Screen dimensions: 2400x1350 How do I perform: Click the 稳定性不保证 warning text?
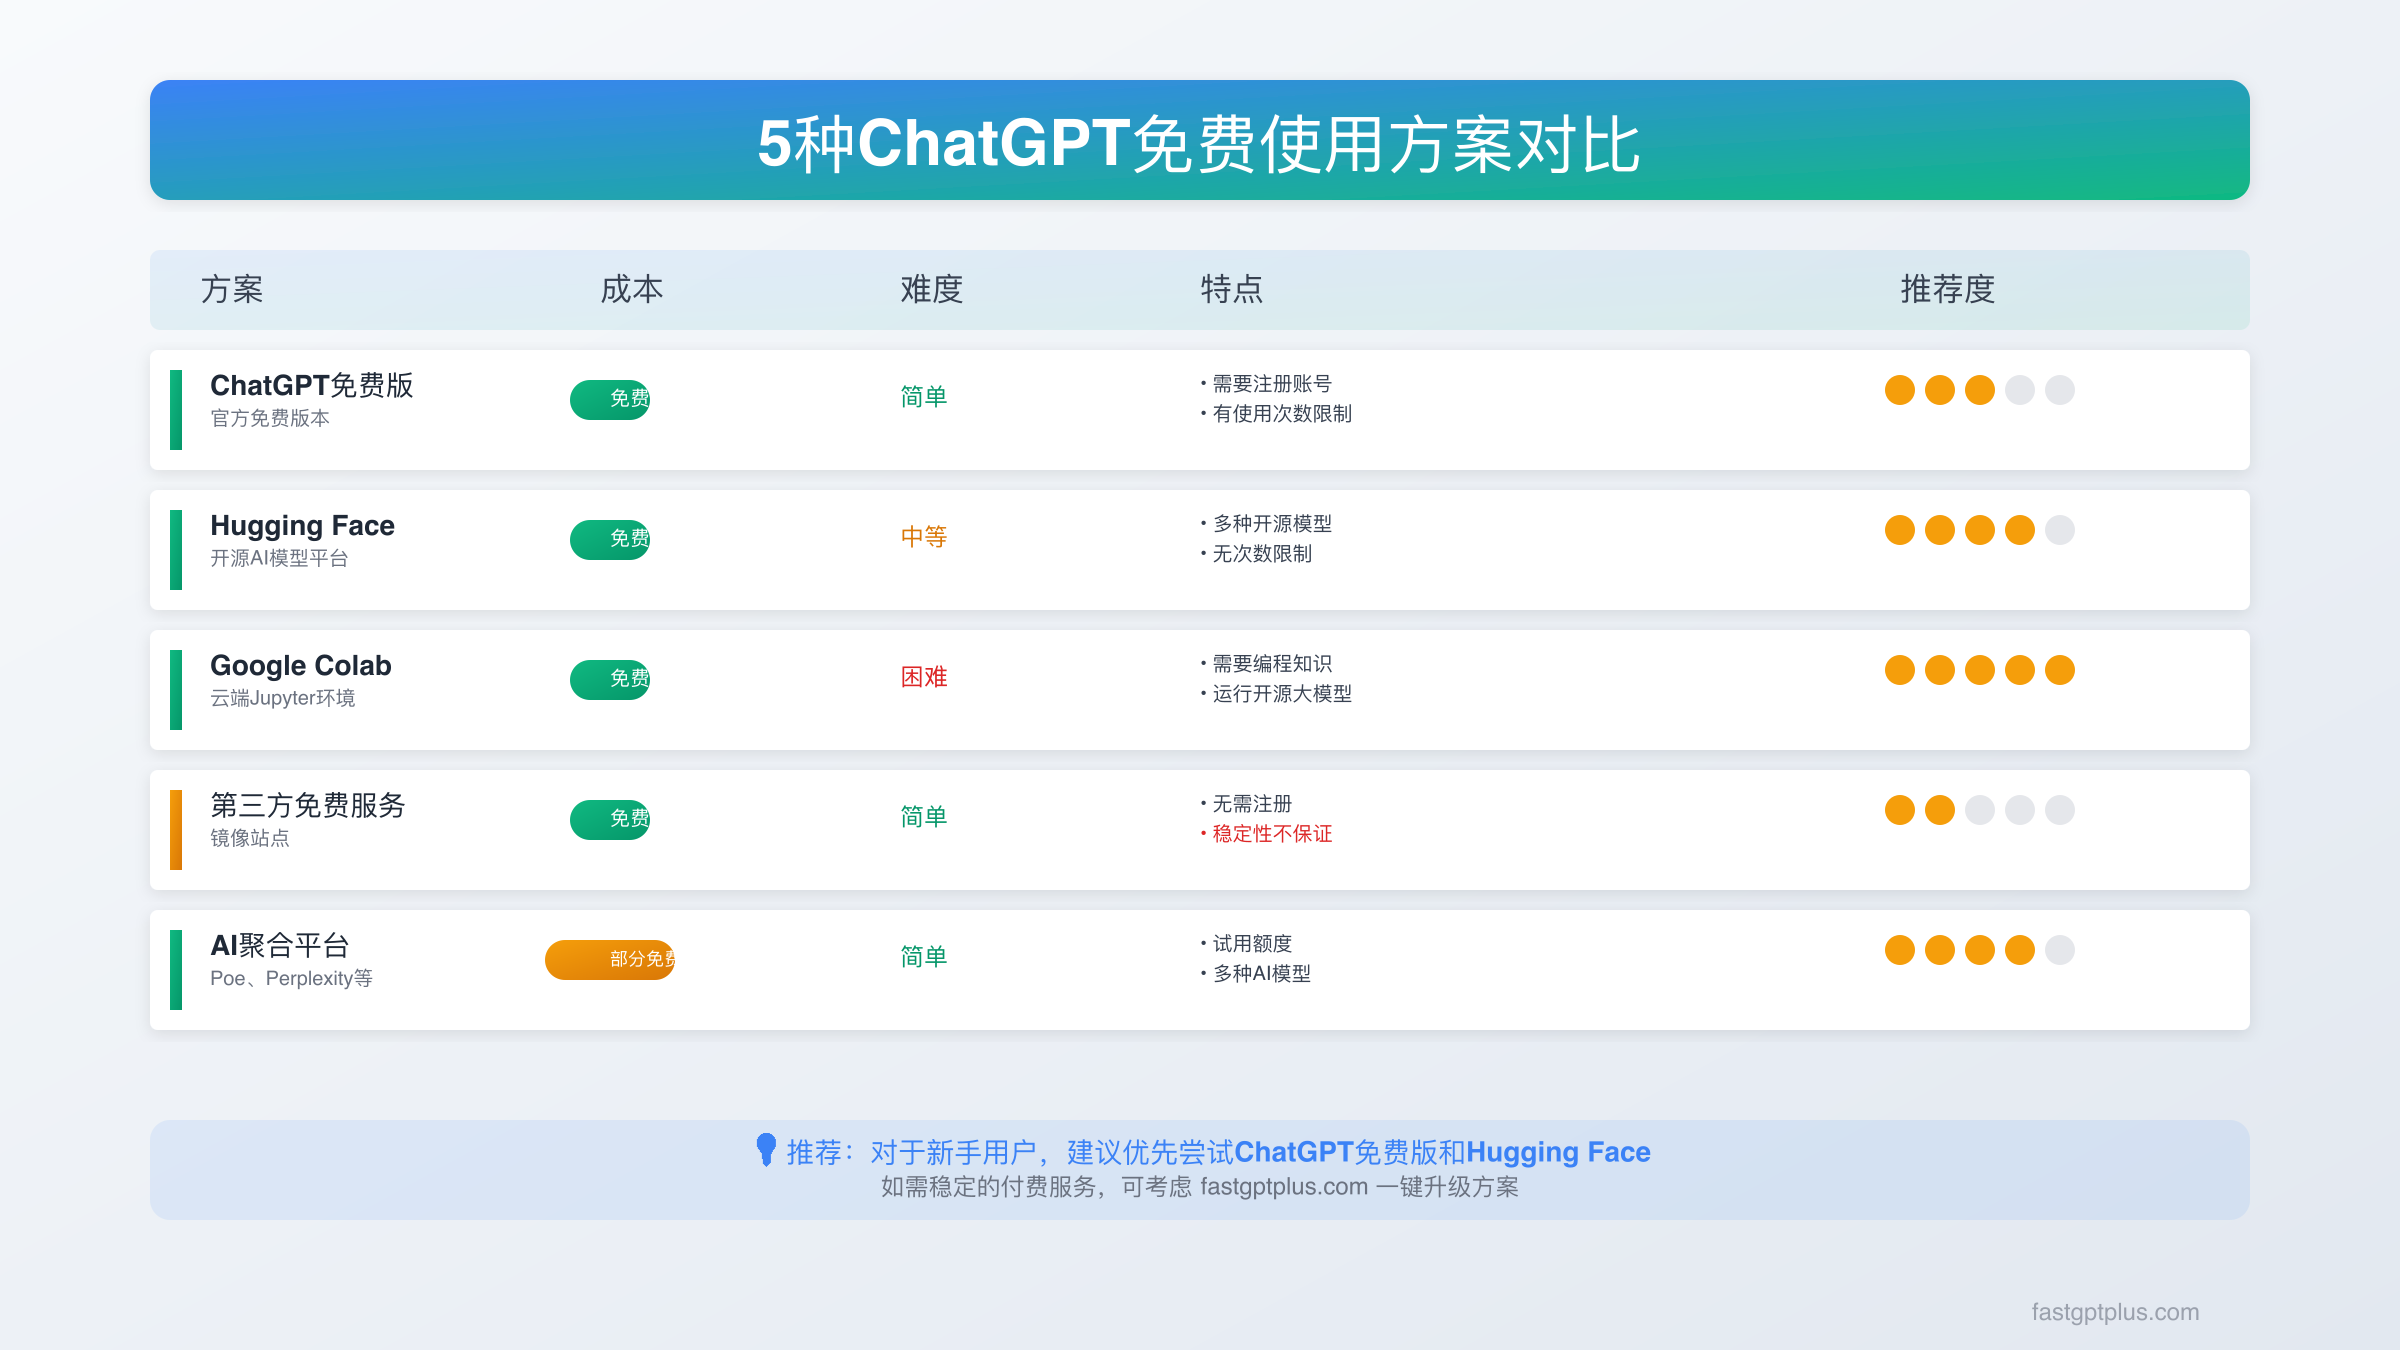(x=1271, y=833)
